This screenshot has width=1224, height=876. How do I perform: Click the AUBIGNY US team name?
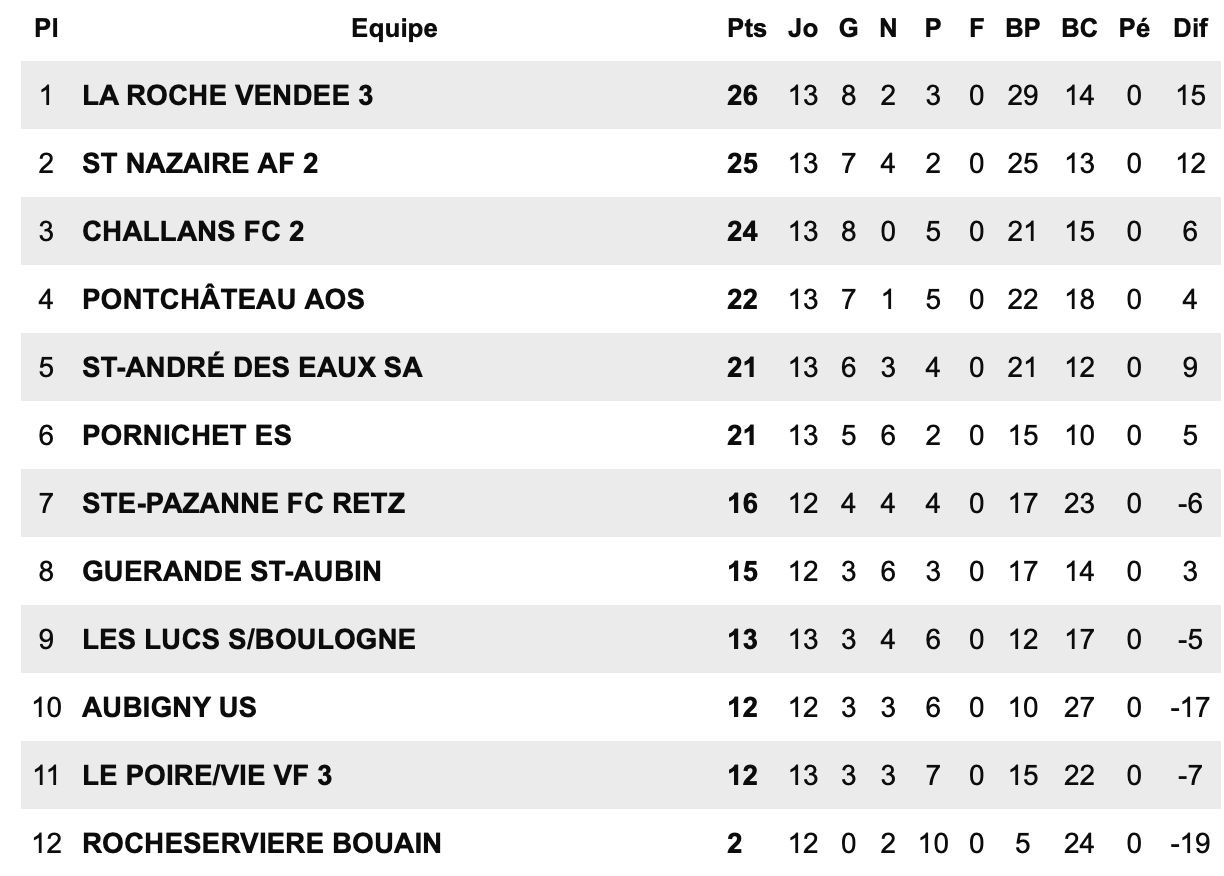pos(169,707)
